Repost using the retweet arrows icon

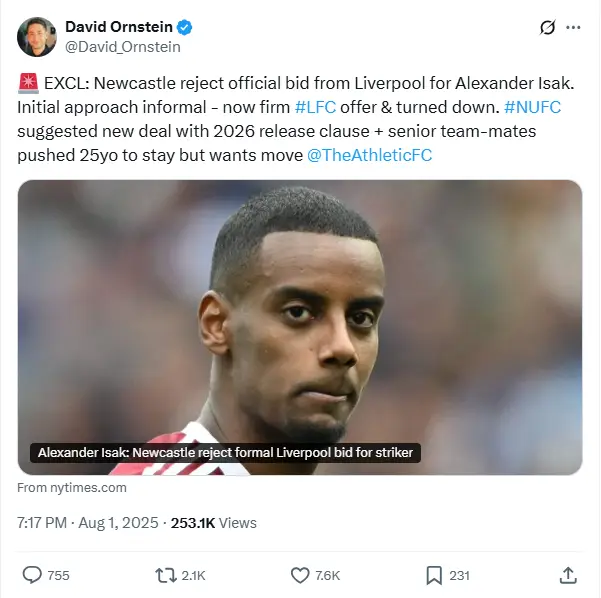(x=166, y=575)
